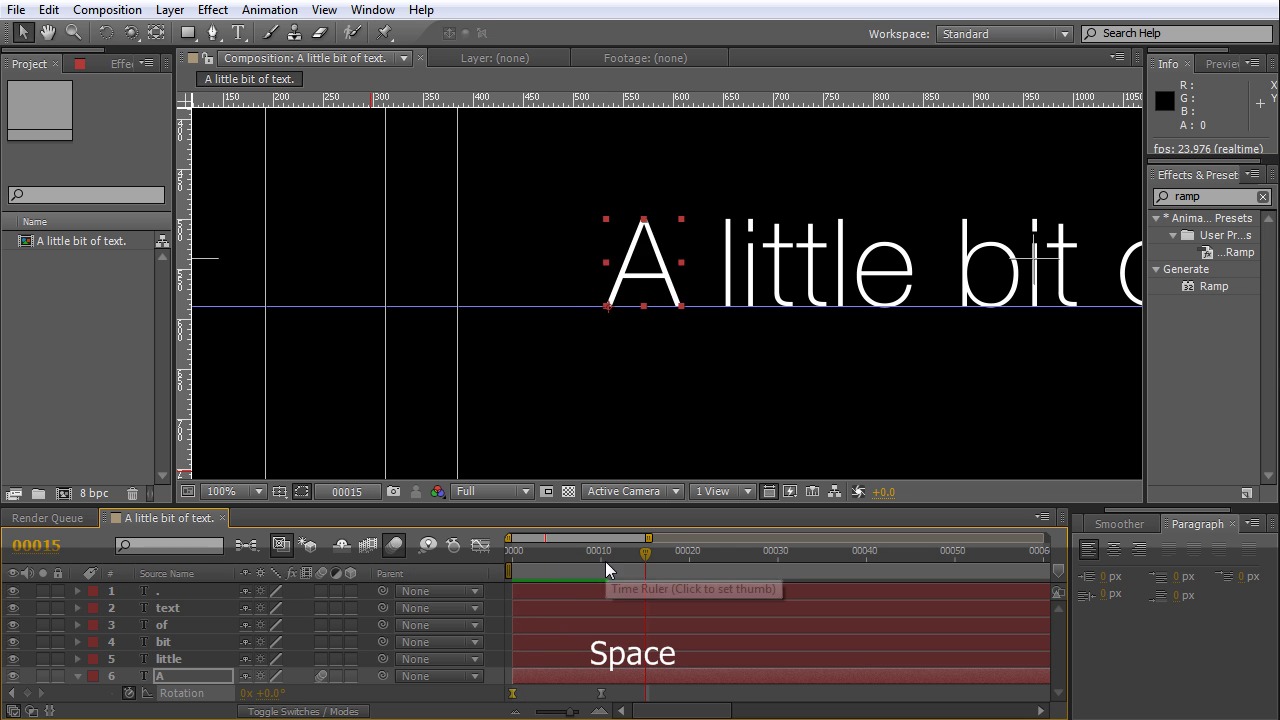1280x720 pixels.
Task: Open the resolution dropdown showing Full
Action: point(492,492)
